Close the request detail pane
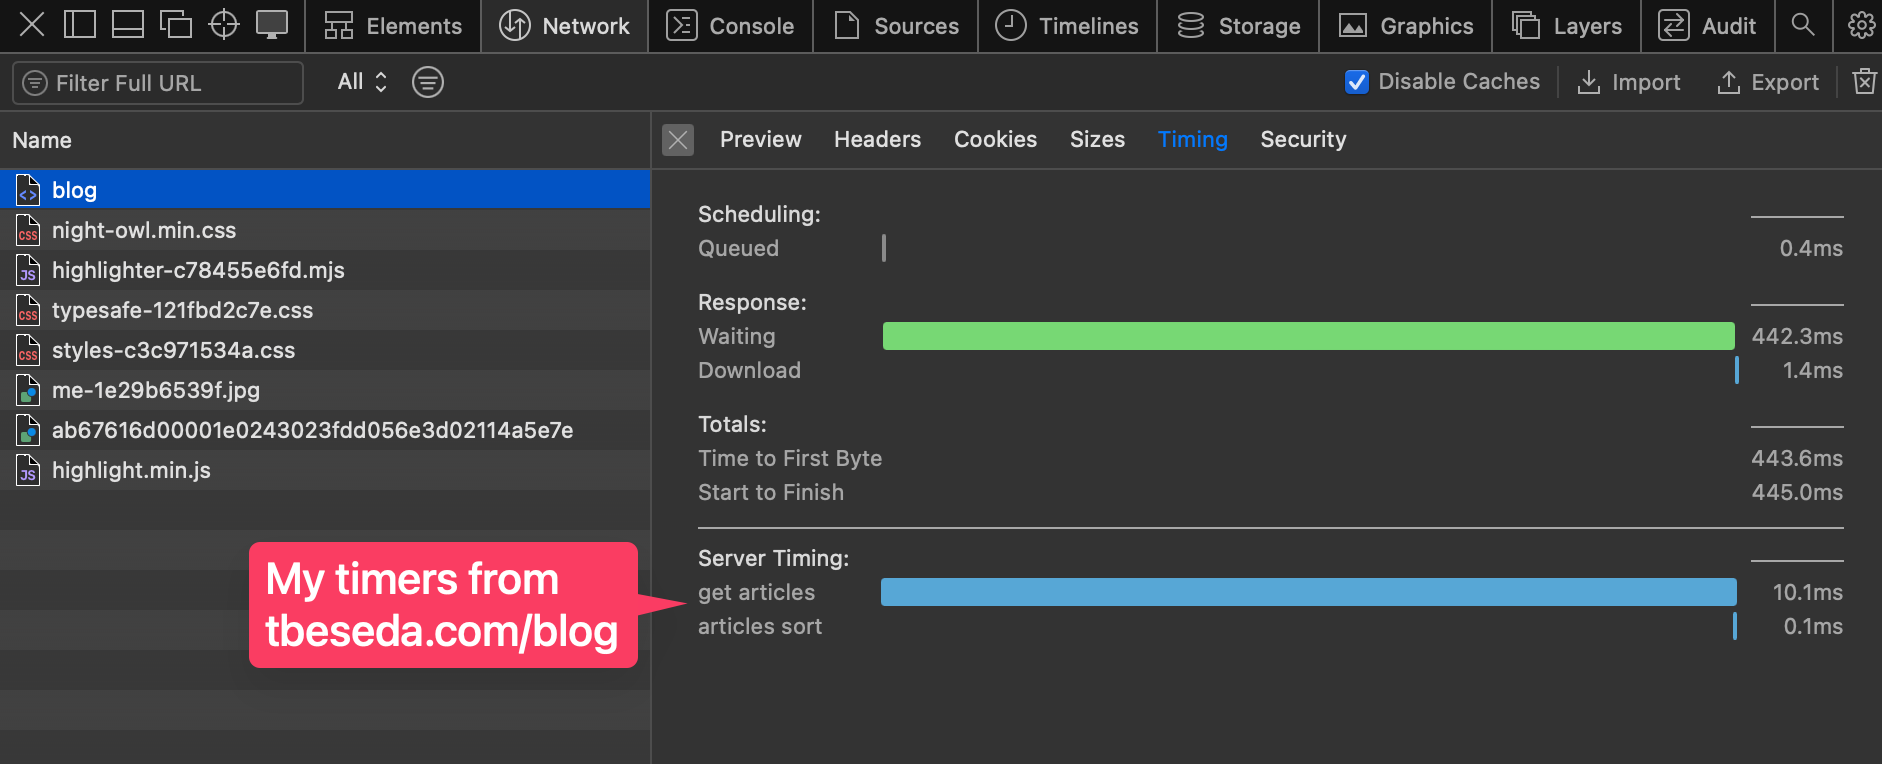 [678, 140]
